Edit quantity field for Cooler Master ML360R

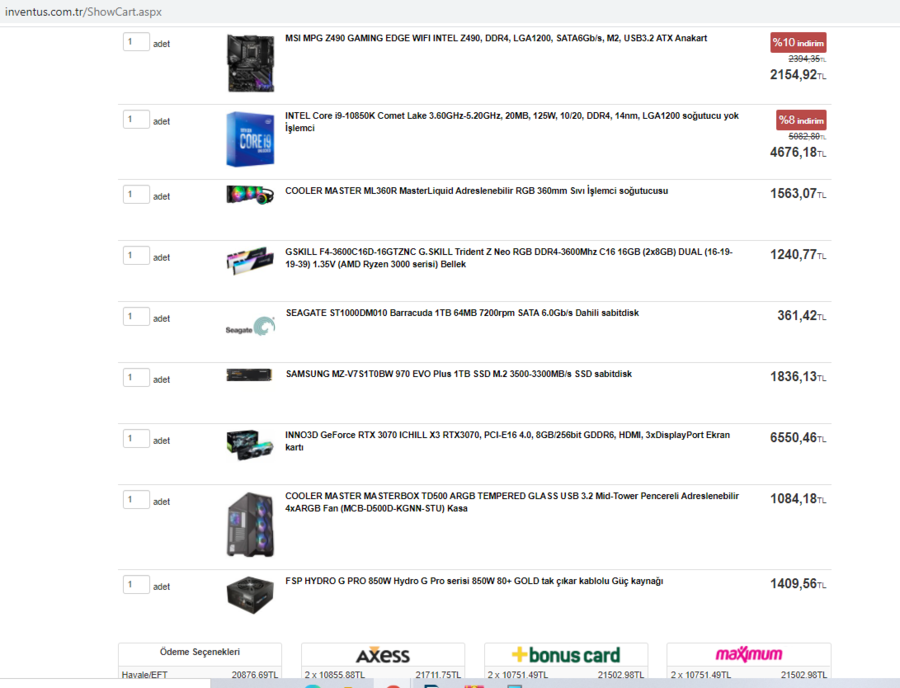click(136, 195)
